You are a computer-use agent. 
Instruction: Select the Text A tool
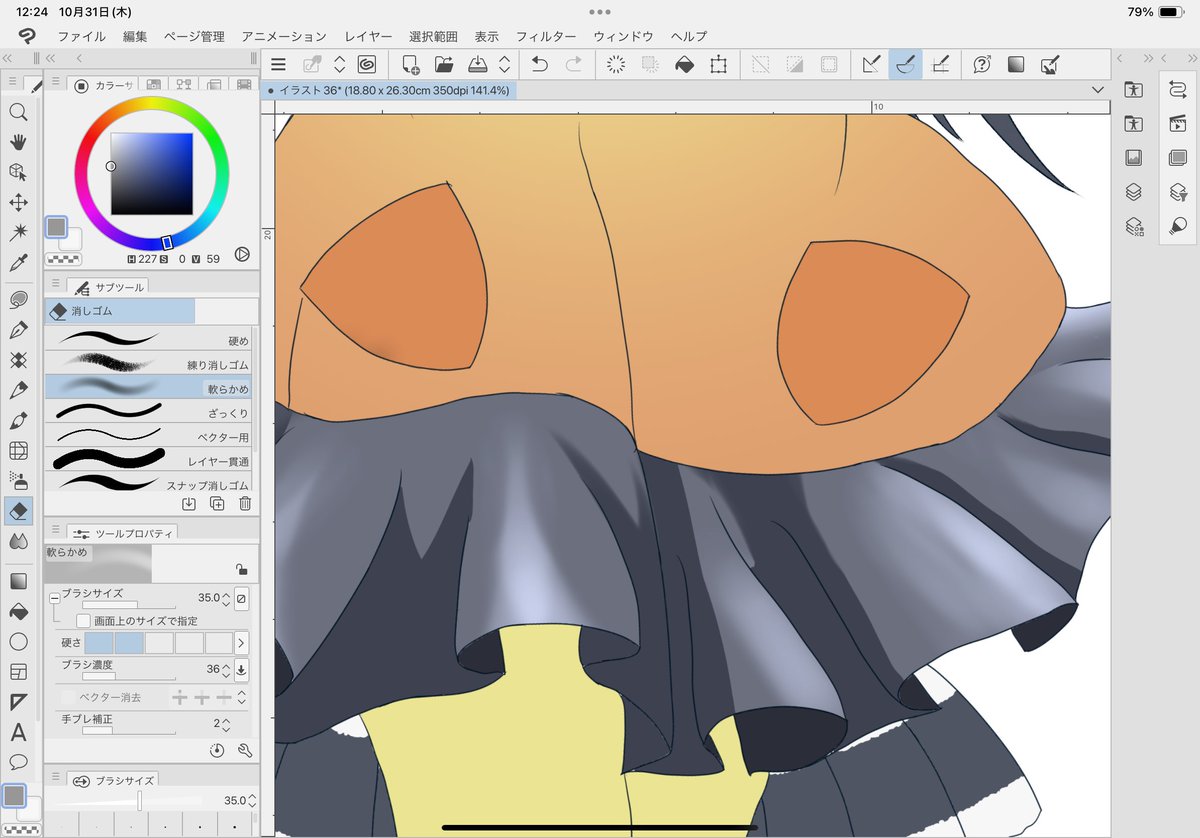pos(18,733)
